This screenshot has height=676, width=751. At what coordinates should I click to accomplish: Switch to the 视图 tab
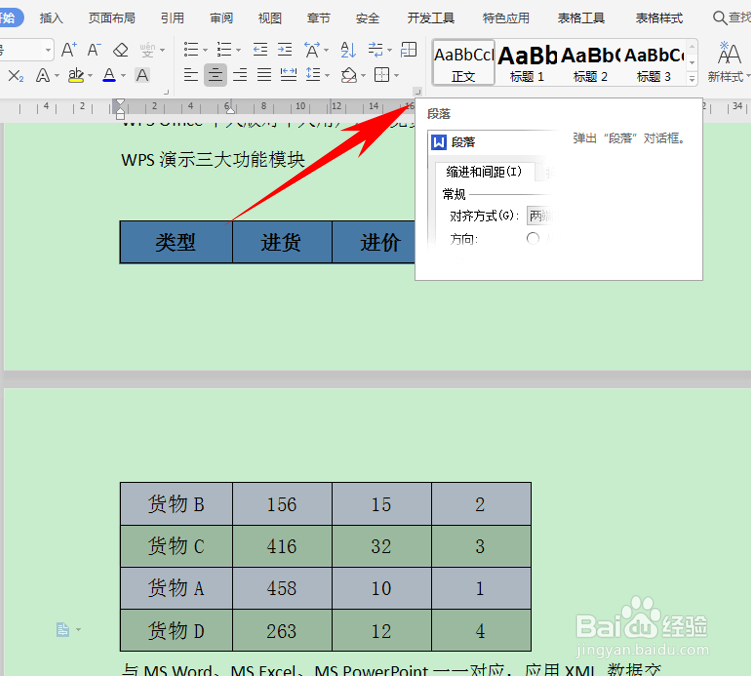click(270, 18)
